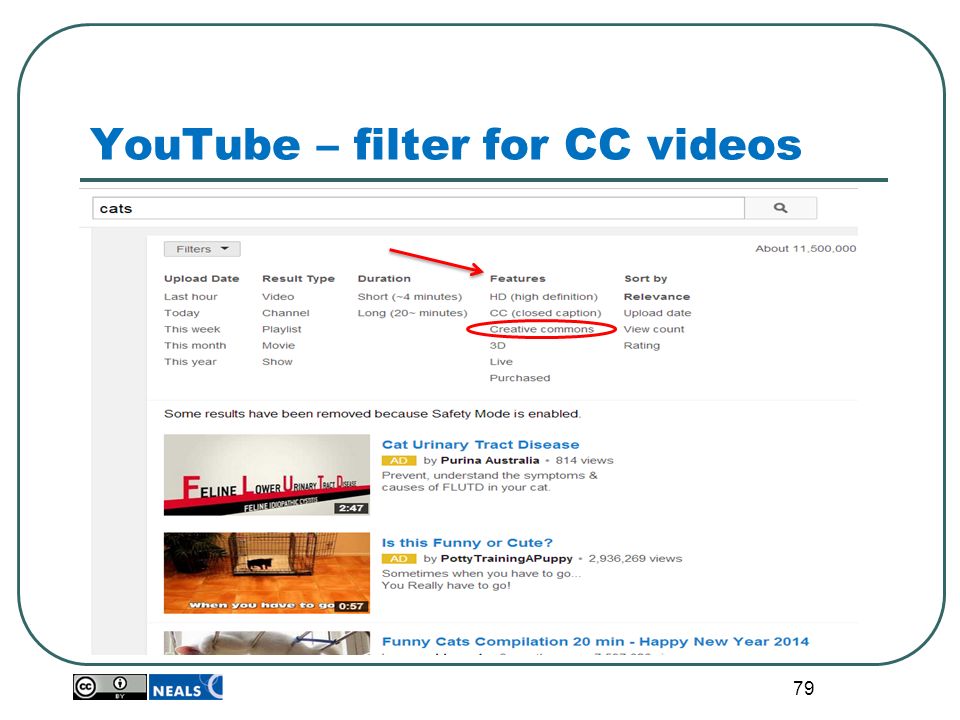Filter by Creative commons
The height and width of the screenshot is (720, 960).
tap(541, 329)
